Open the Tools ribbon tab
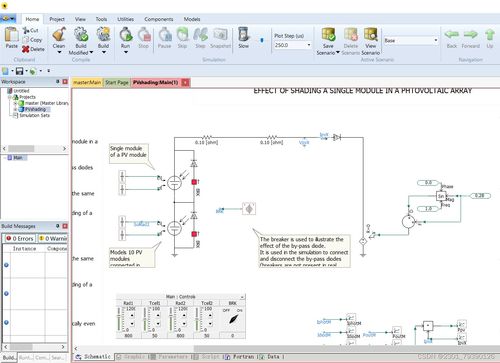The width and height of the screenshot is (500, 363). tap(101, 19)
